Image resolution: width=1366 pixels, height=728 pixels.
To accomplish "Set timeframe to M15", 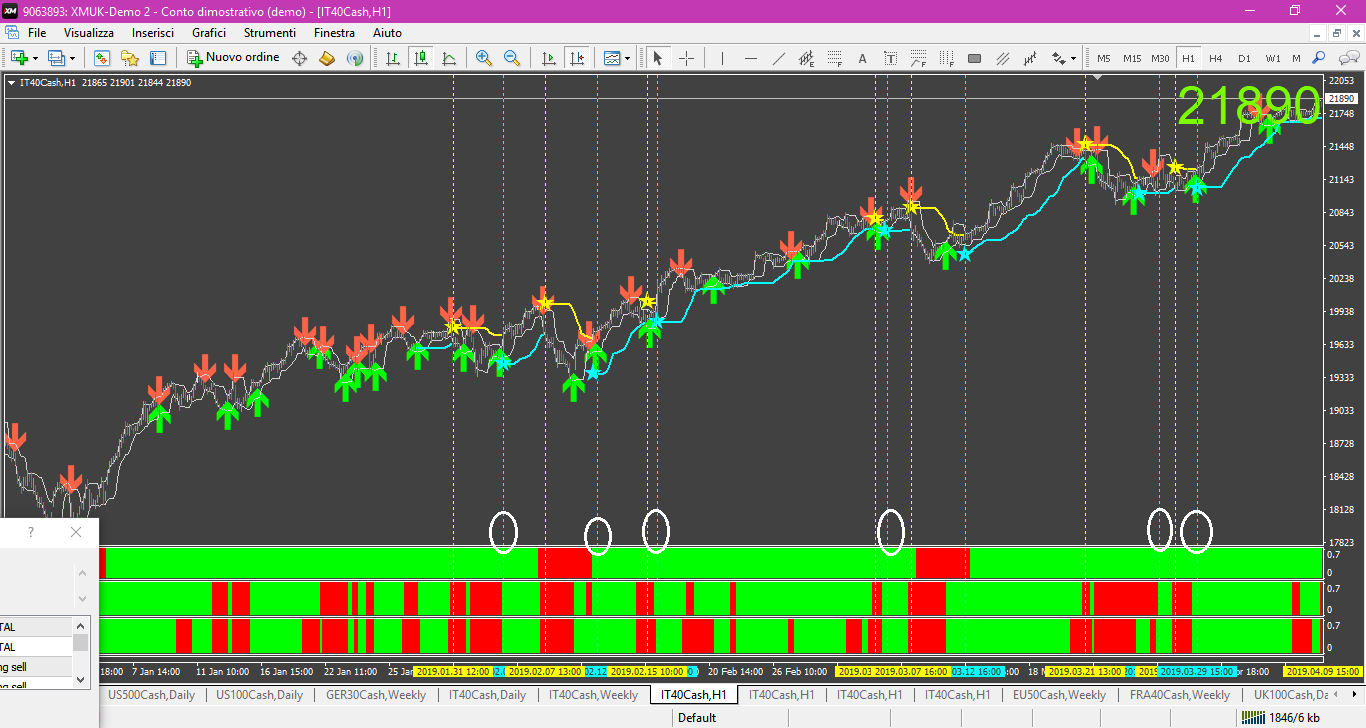I will 1132,58.
